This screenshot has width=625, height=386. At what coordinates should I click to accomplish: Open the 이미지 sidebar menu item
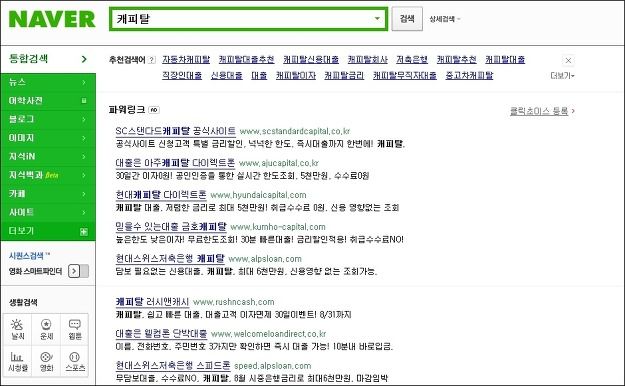[48, 138]
